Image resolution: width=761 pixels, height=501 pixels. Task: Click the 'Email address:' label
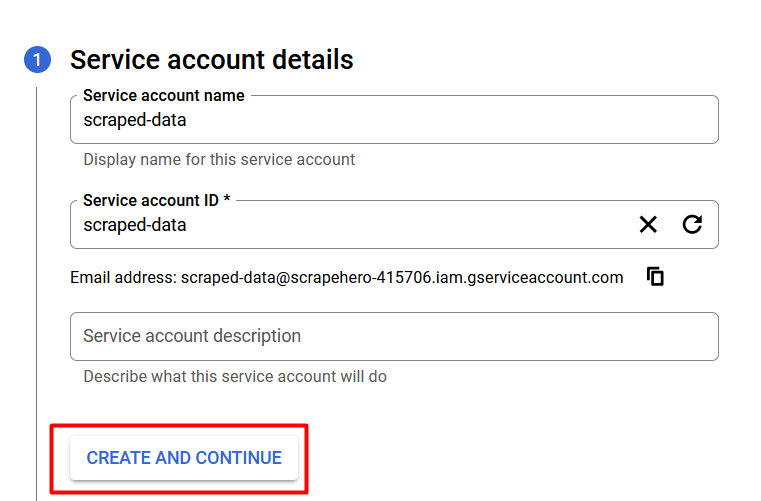pos(123,278)
